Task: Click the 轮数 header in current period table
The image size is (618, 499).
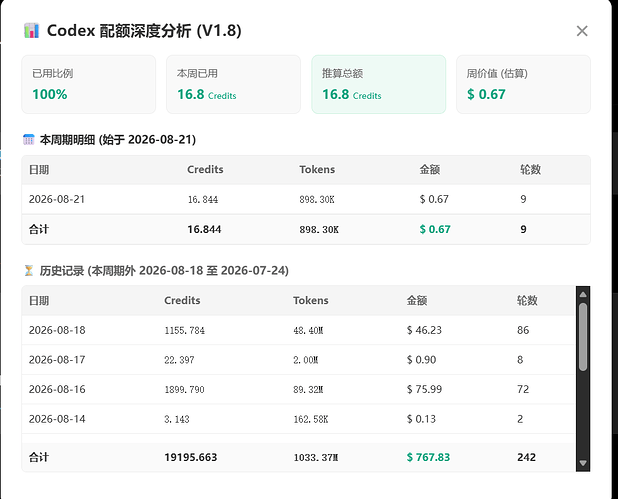Action: coord(530,169)
